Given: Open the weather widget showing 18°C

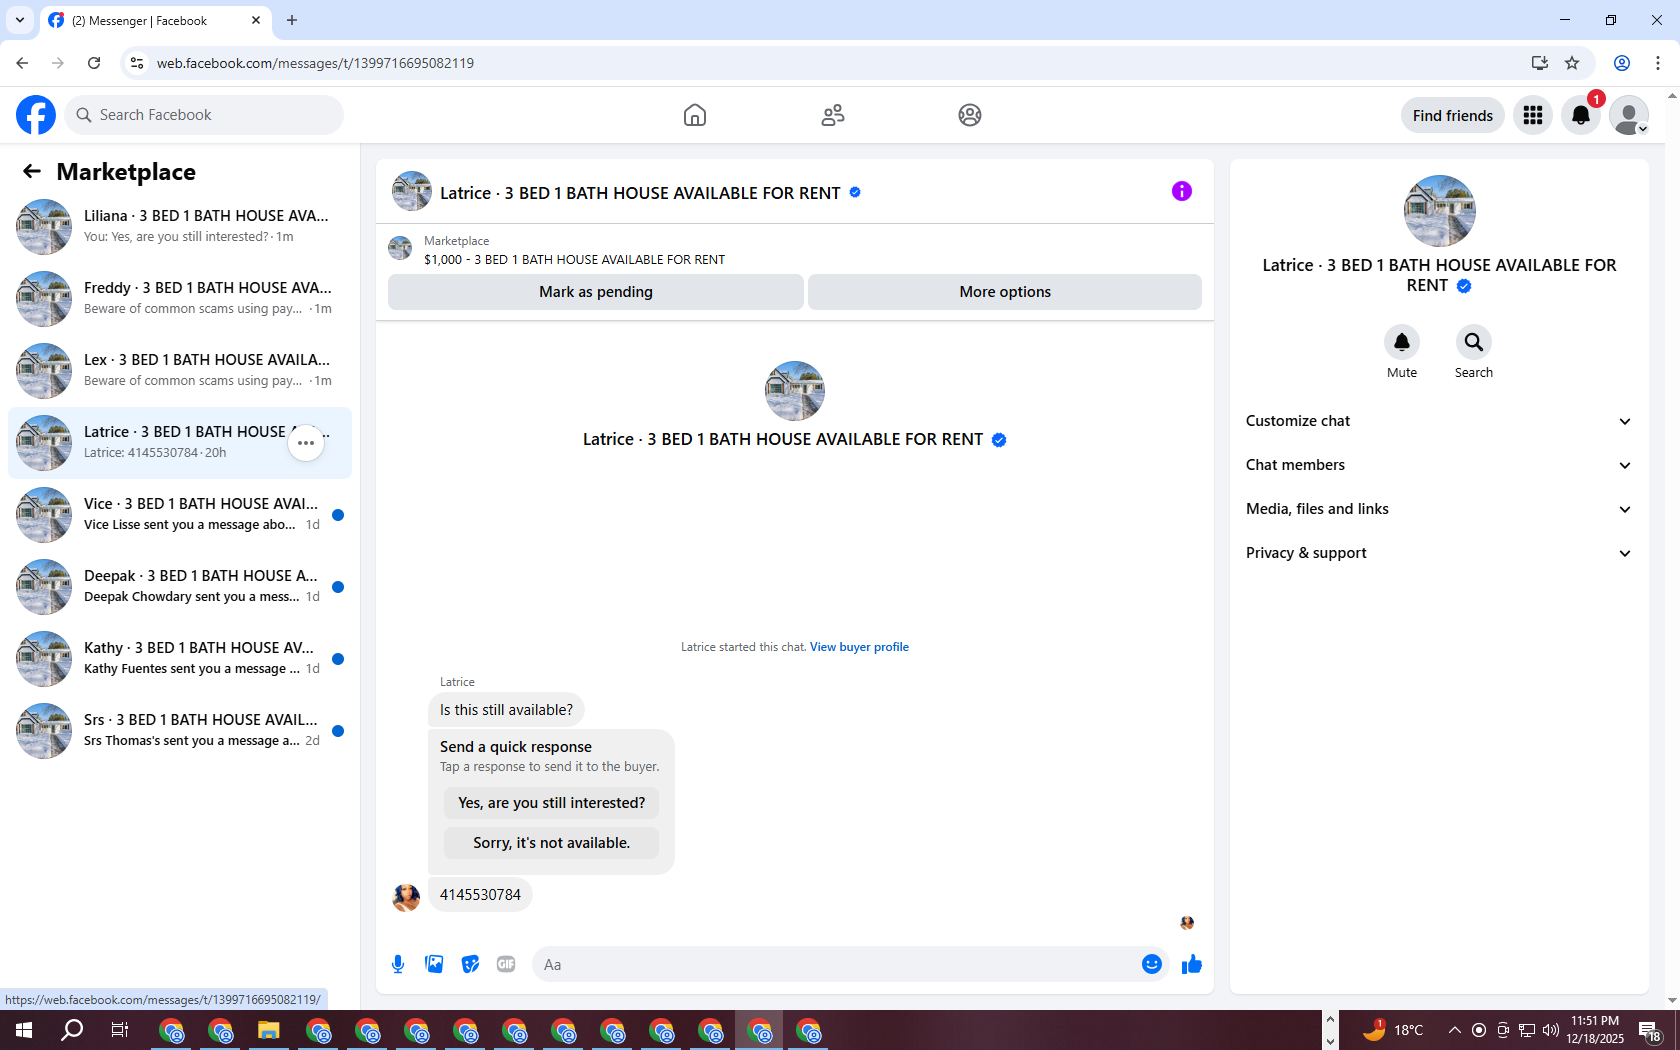Looking at the screenshot, I should coord(1393,1030).
